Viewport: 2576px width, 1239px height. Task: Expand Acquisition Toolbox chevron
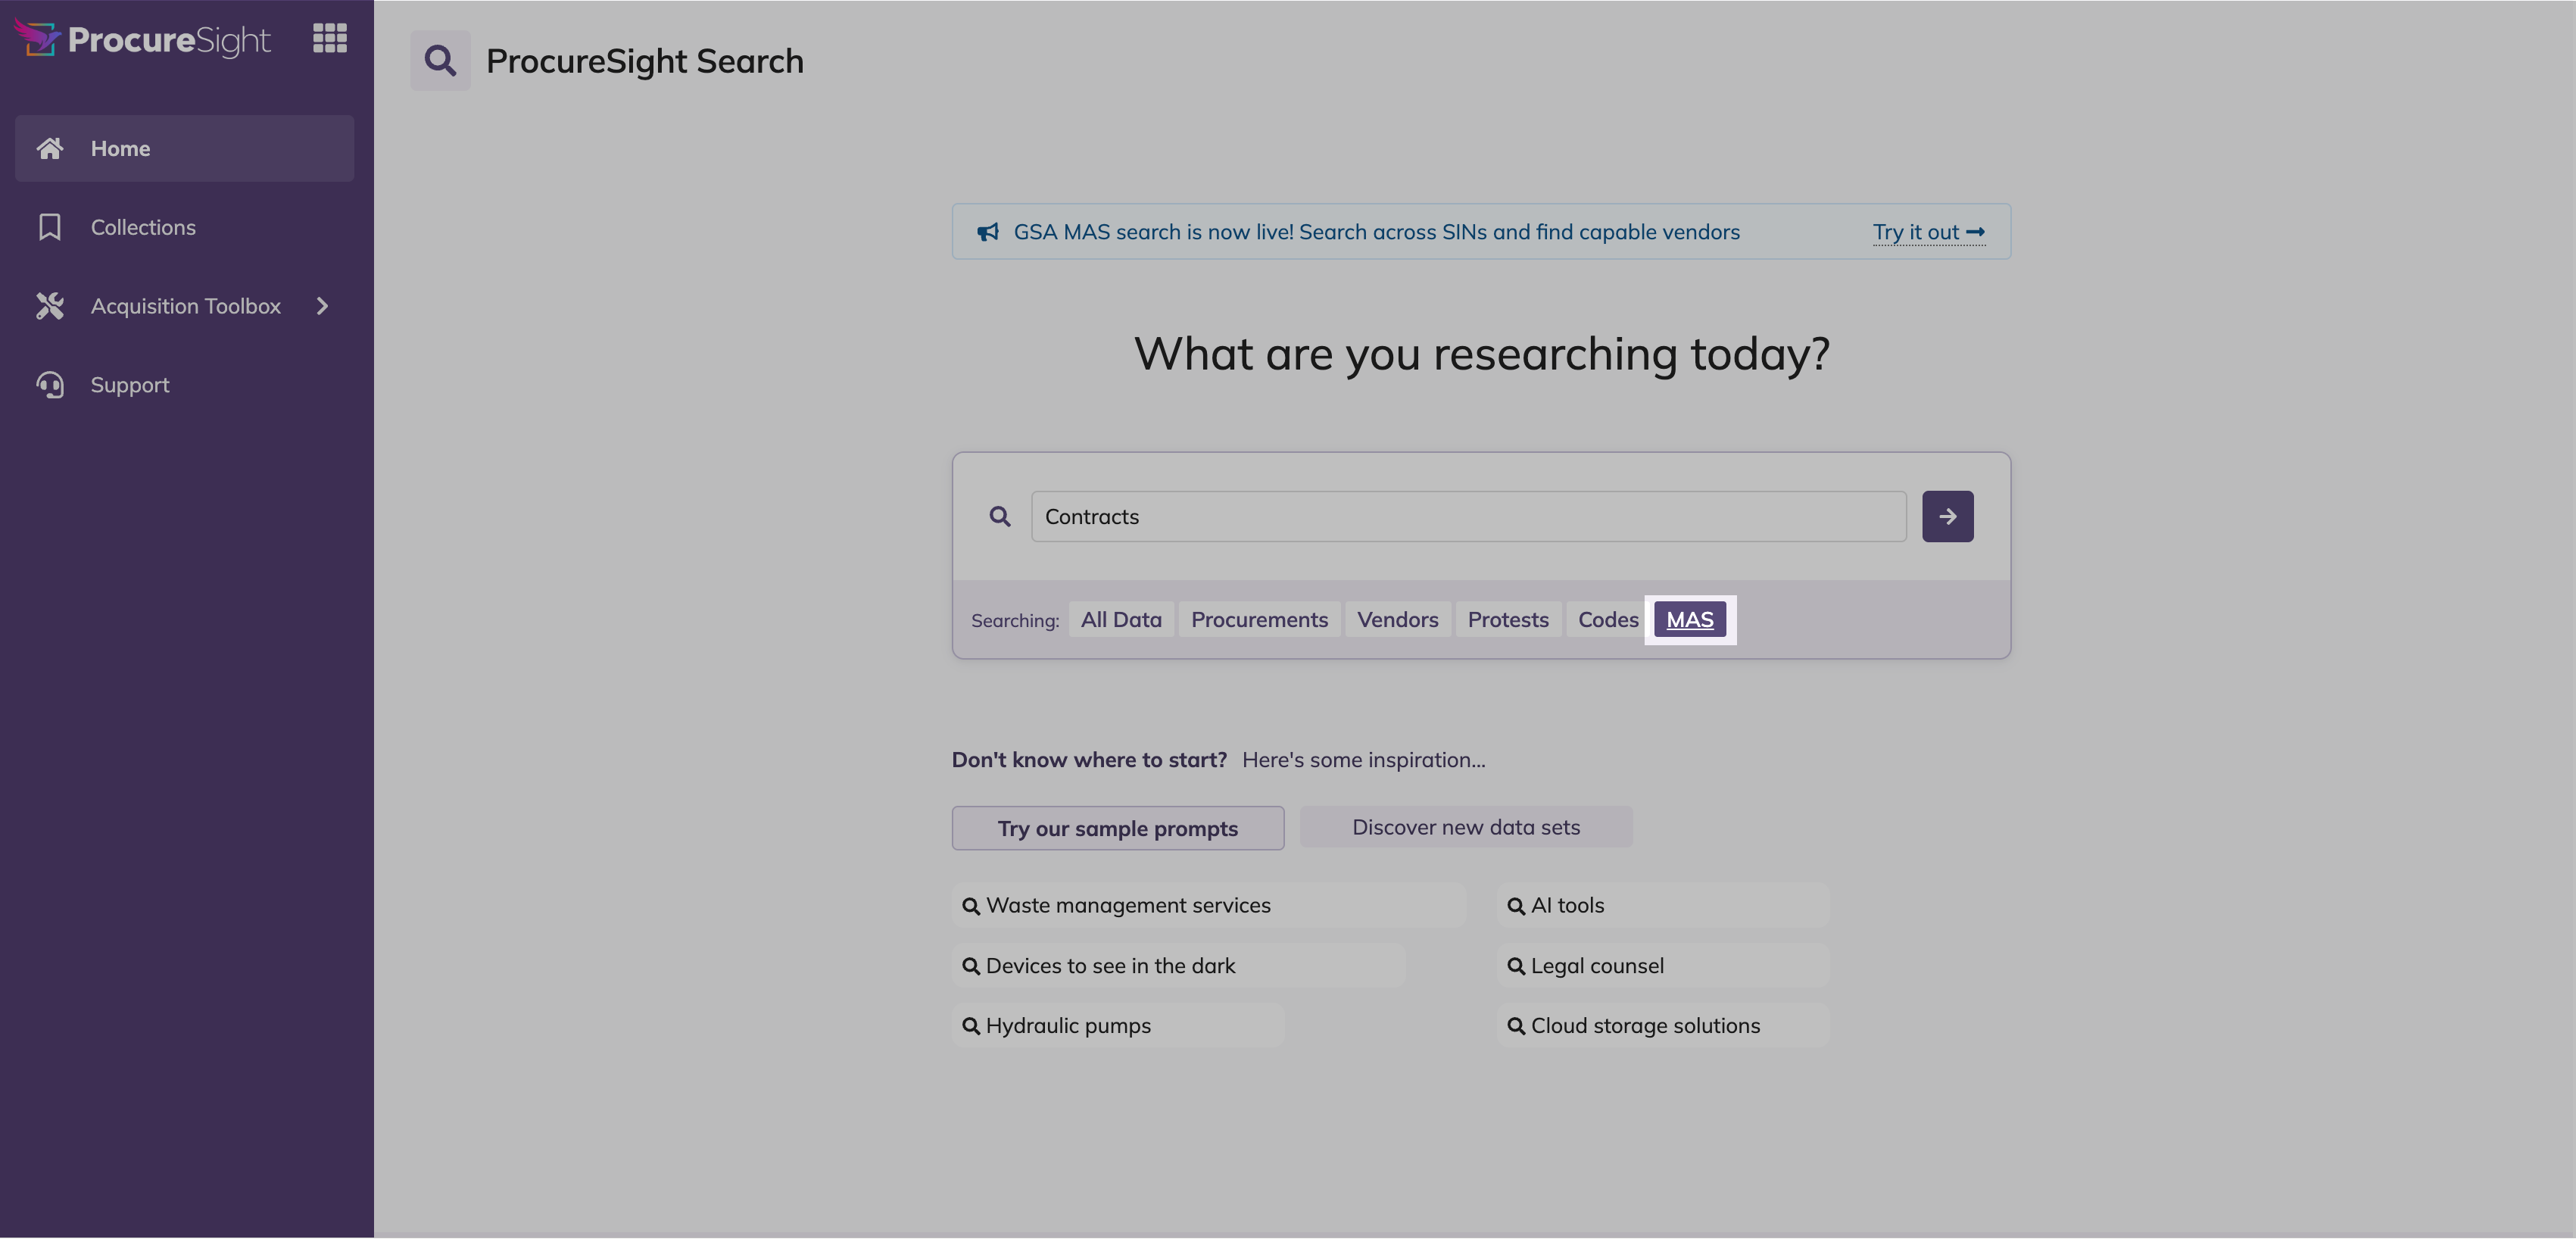click(x=322, y=306)
